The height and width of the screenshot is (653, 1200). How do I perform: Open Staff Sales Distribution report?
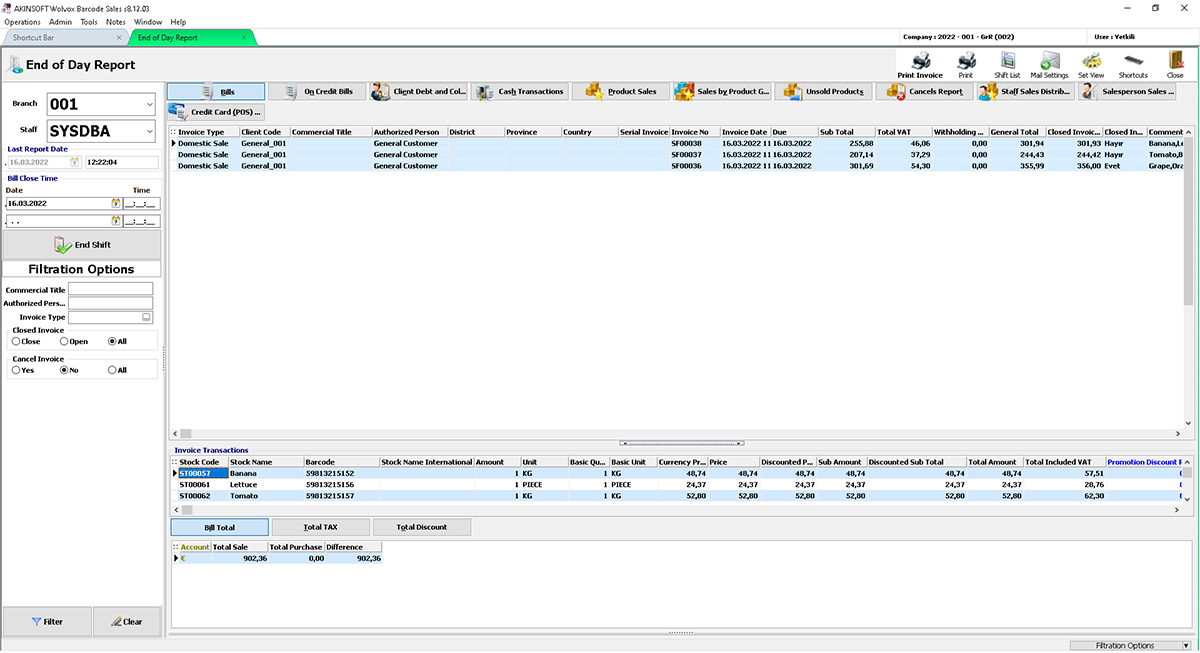click(x=1026, y=91)
